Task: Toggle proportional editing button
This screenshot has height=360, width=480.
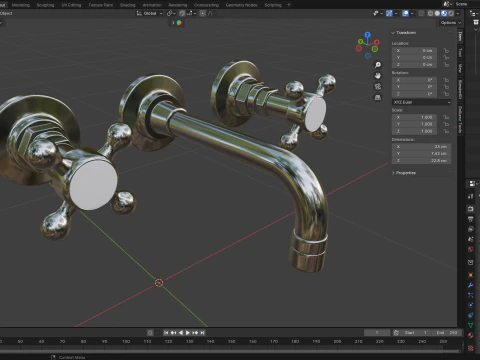Action: pyautogui.click(x=202, y=13)
